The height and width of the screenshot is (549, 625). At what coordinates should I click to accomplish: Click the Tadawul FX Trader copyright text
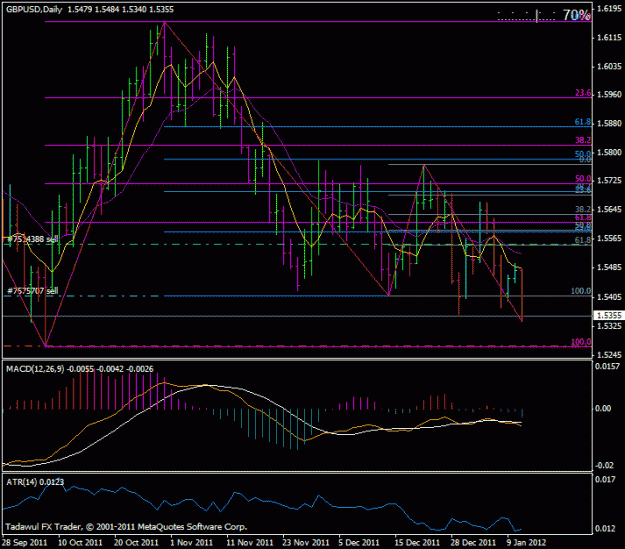click(127, 527)
